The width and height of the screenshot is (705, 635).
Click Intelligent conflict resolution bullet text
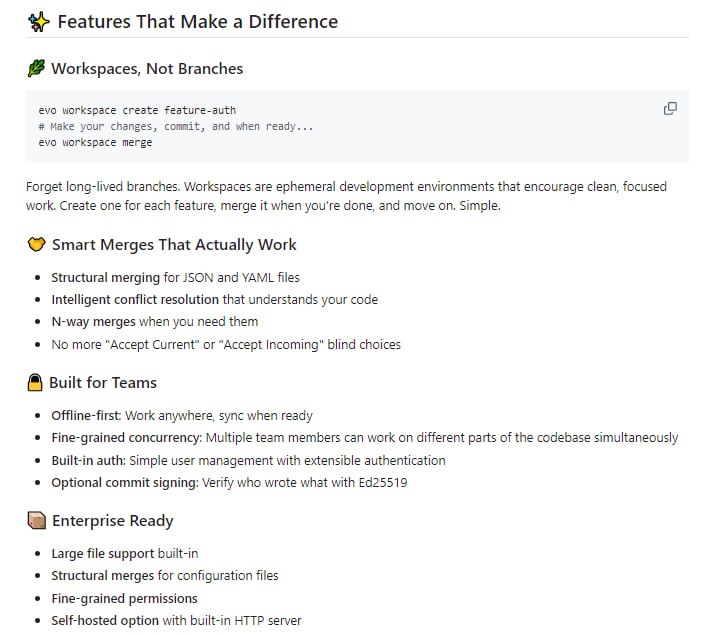(x=135, y=299)
